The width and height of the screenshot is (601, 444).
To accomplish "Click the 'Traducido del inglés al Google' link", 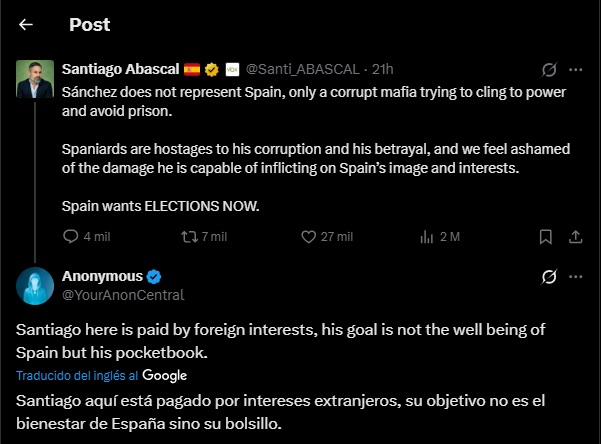I will click(x=102, y=375).
